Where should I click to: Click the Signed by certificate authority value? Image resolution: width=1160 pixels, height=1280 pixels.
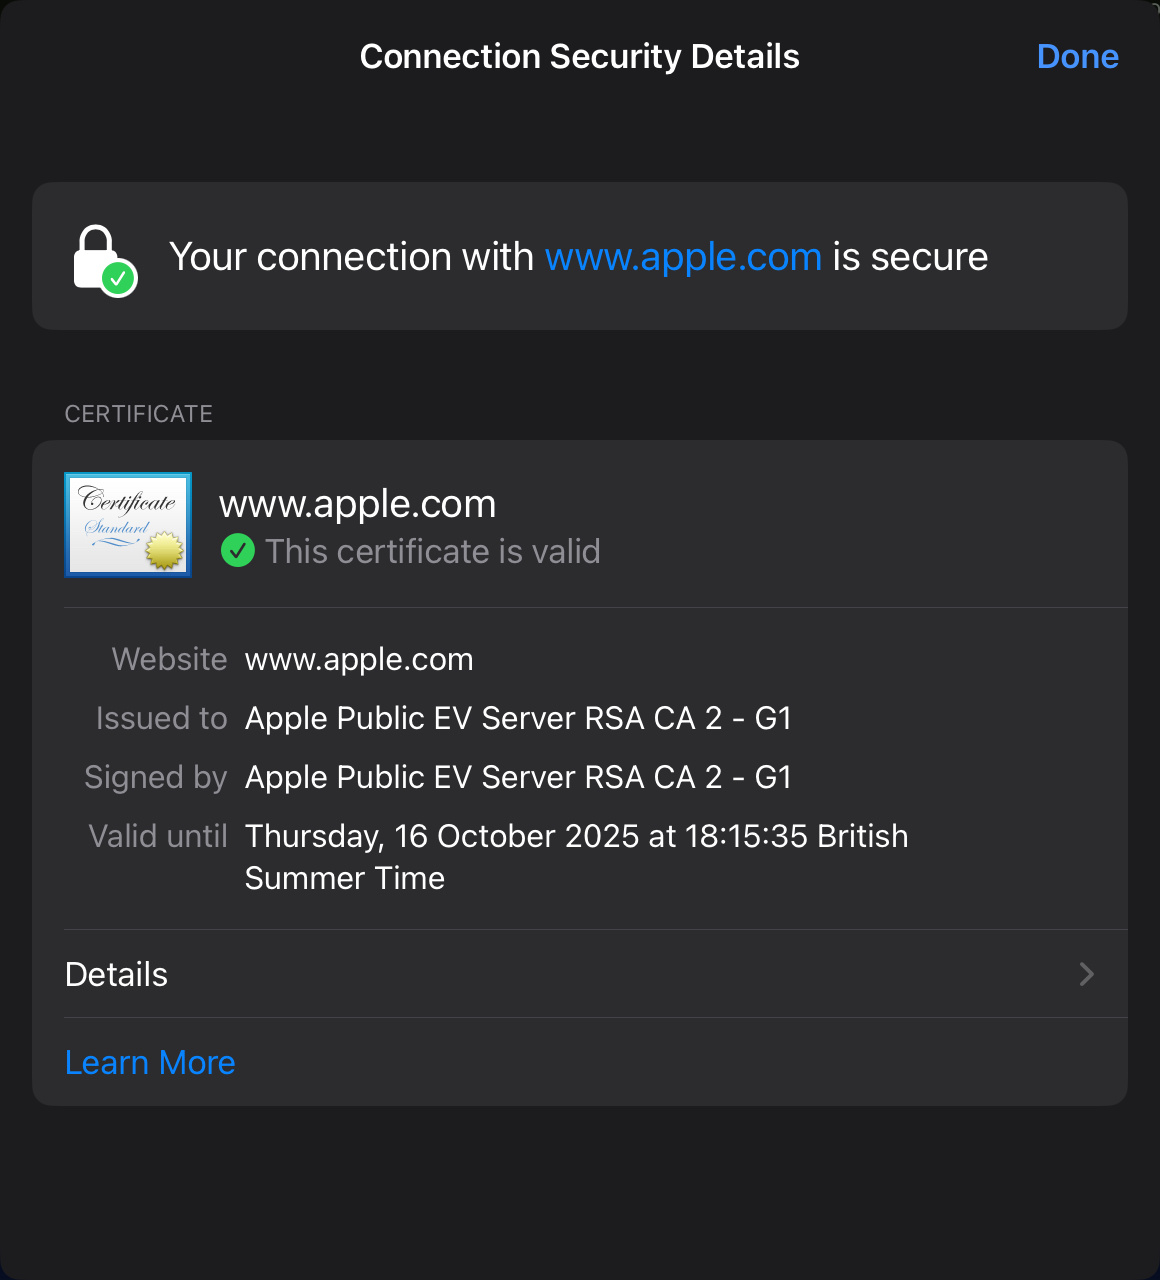coord(518,777)
